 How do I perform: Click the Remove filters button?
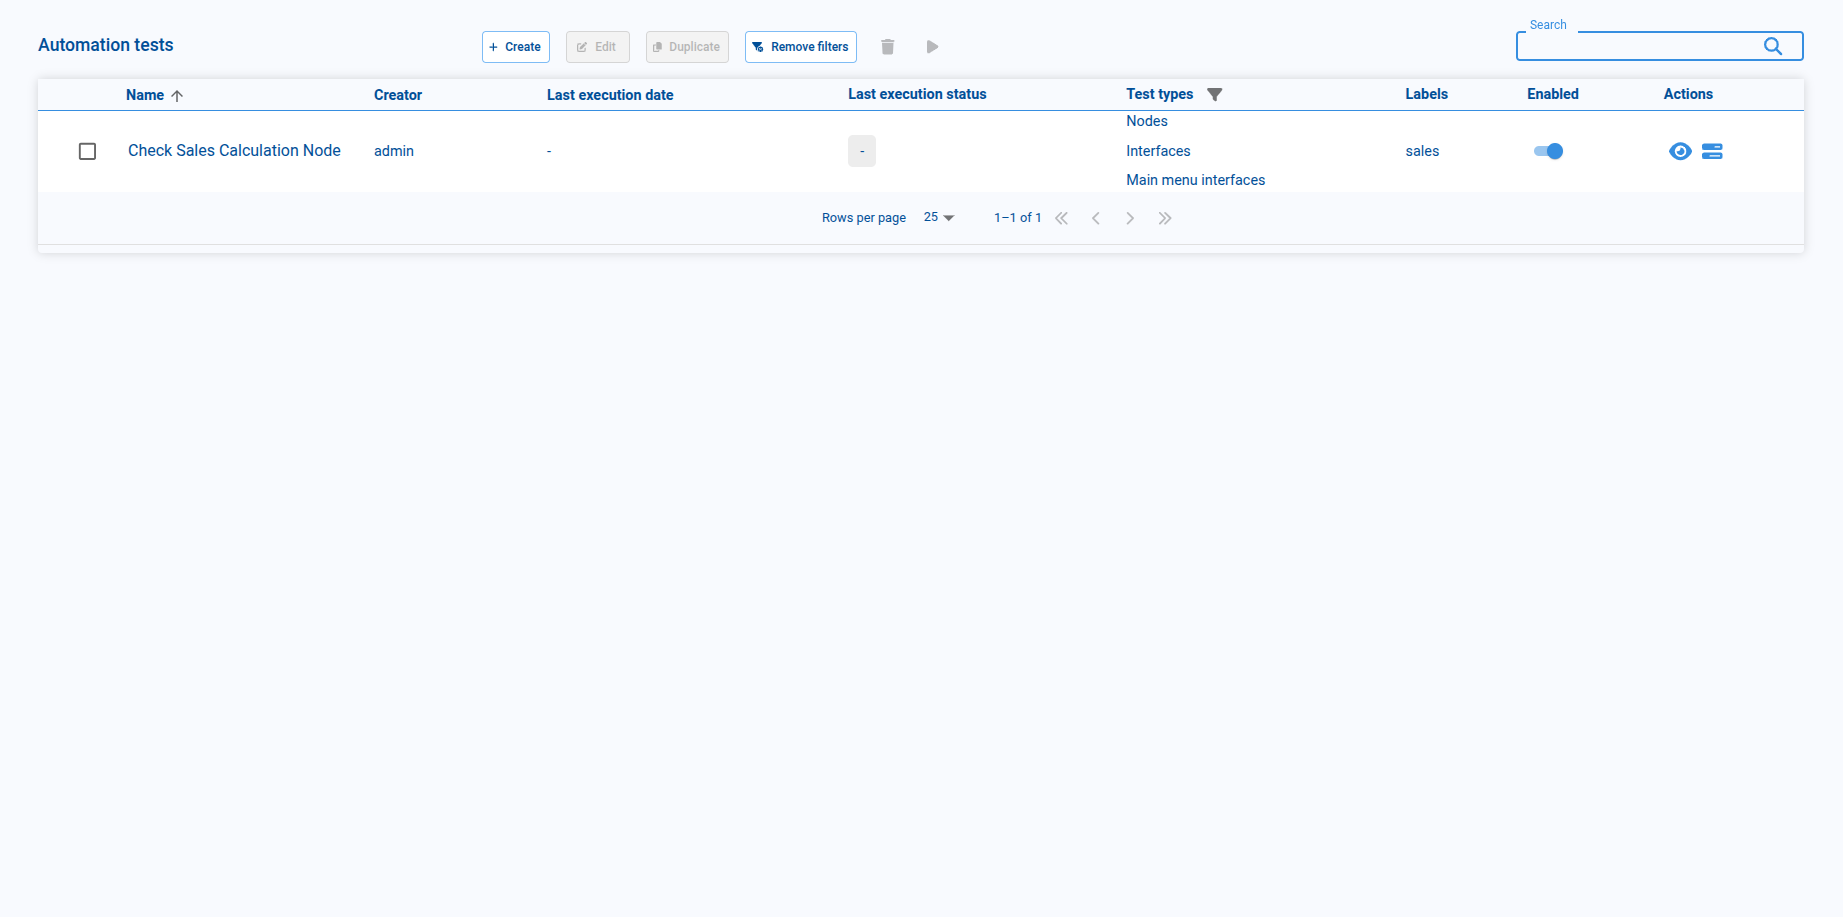click(x=800, y=47)
